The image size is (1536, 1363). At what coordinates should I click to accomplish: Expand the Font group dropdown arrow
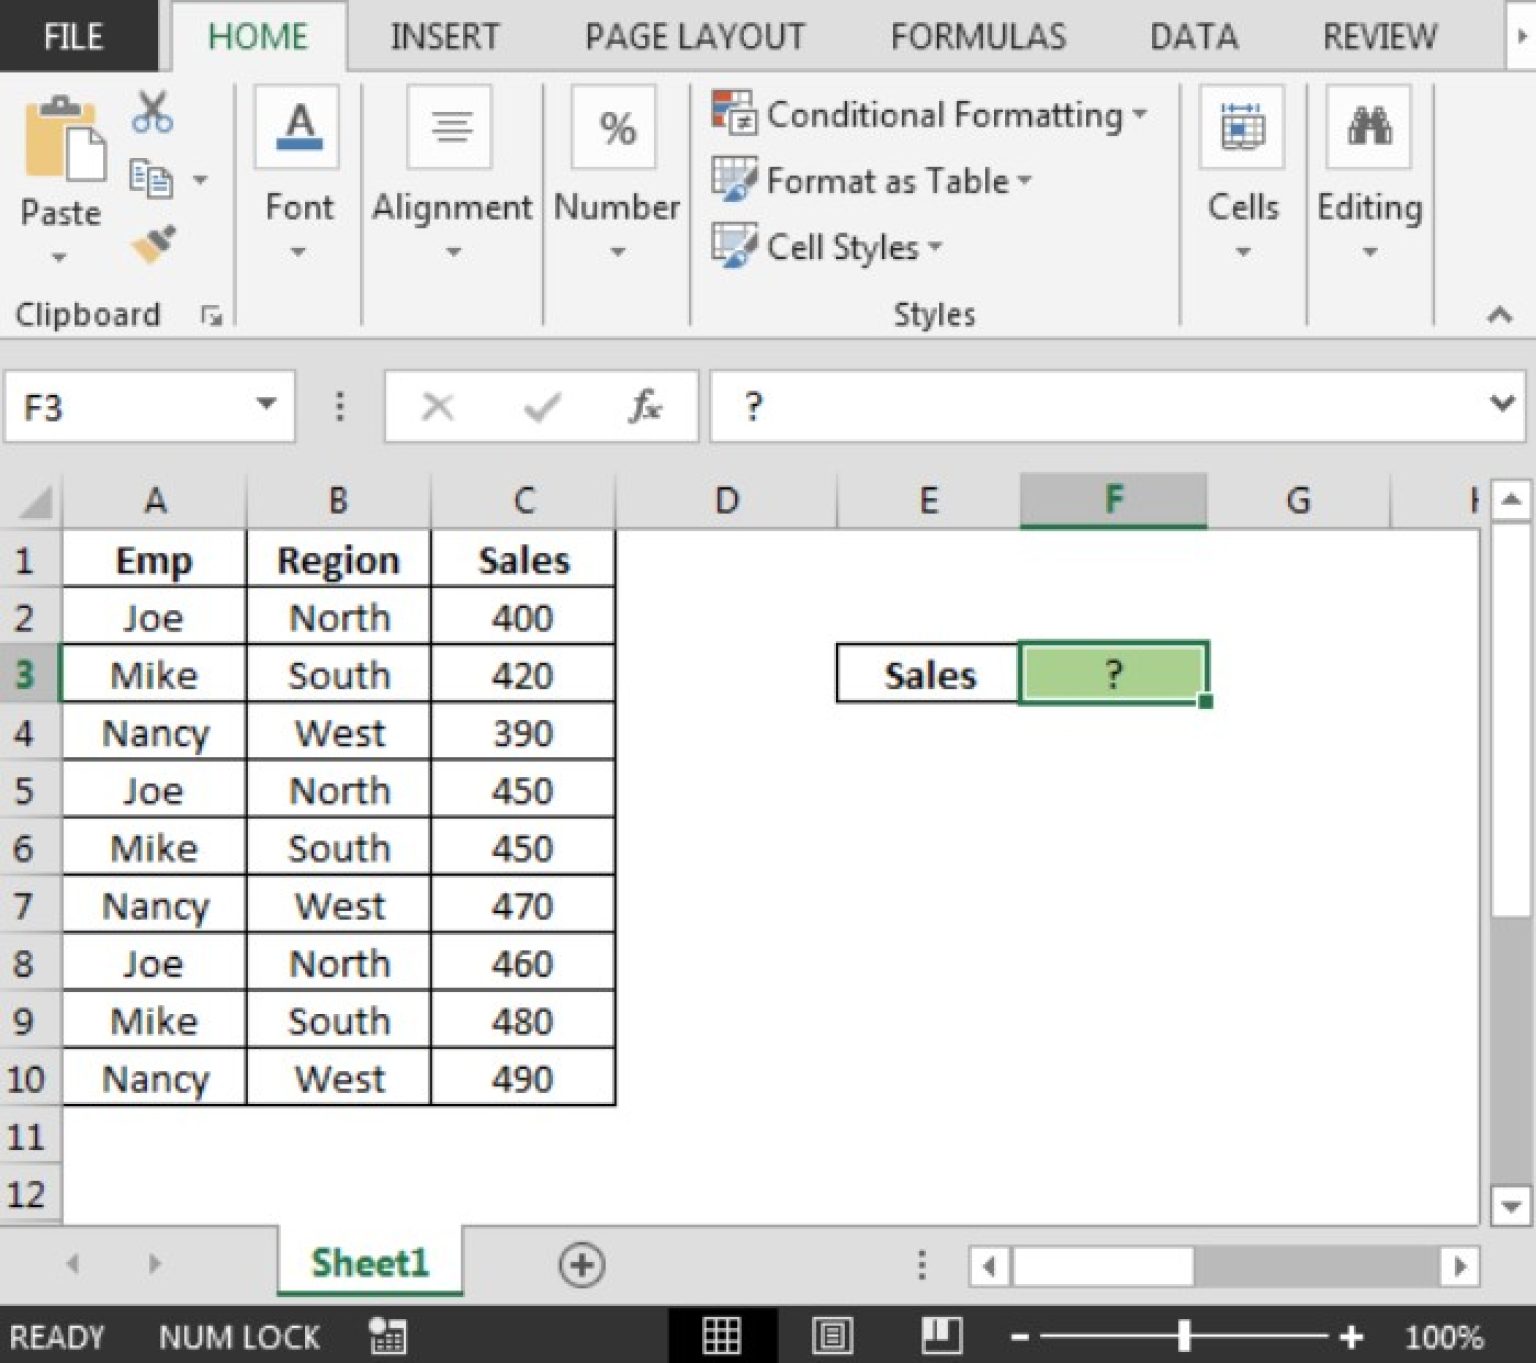click(x=297, y=252)
